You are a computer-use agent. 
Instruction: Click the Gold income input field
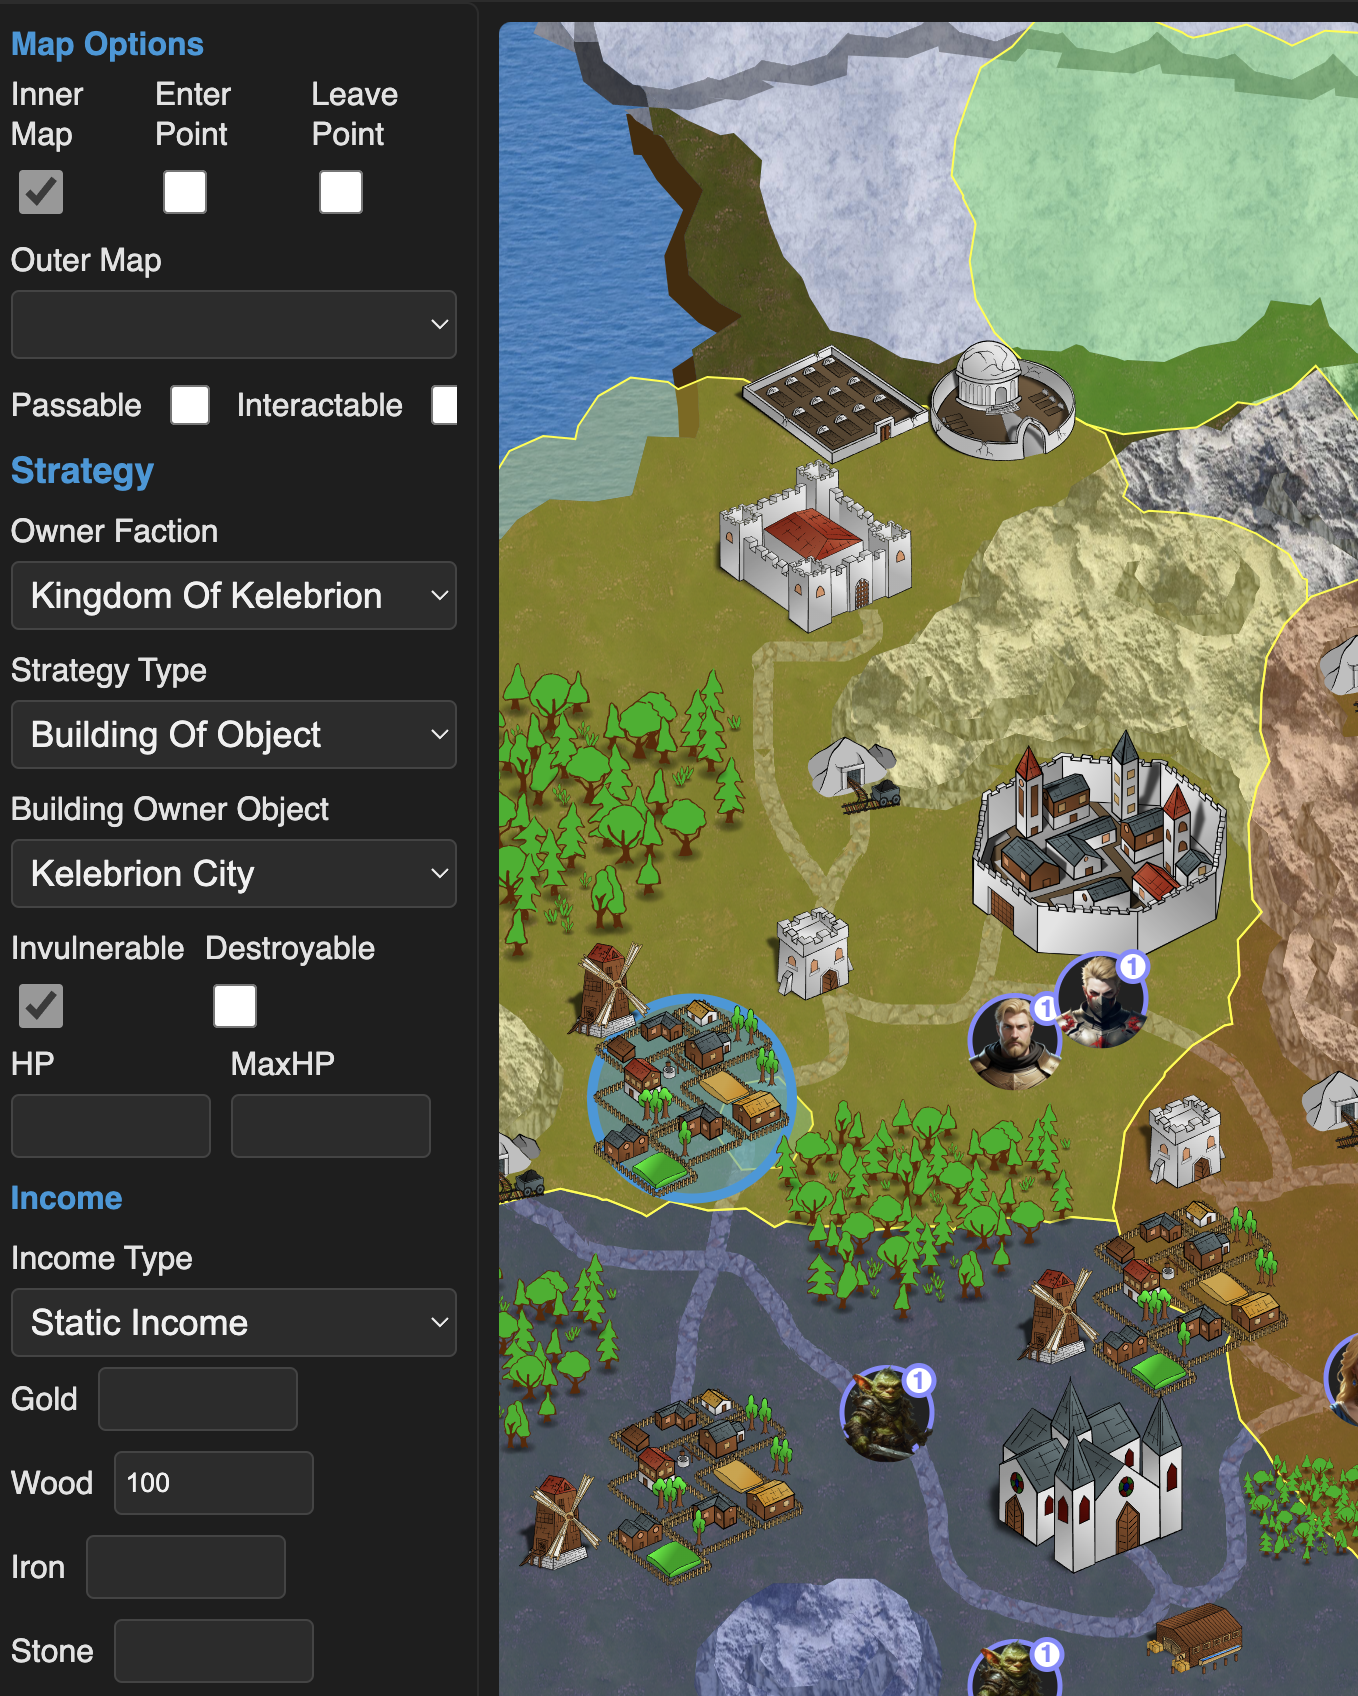[x=198, y=1399]
